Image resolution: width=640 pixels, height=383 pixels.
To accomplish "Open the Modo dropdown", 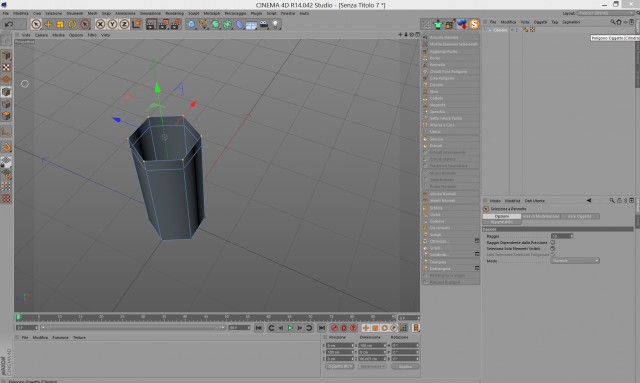I will tap(575, 261).
